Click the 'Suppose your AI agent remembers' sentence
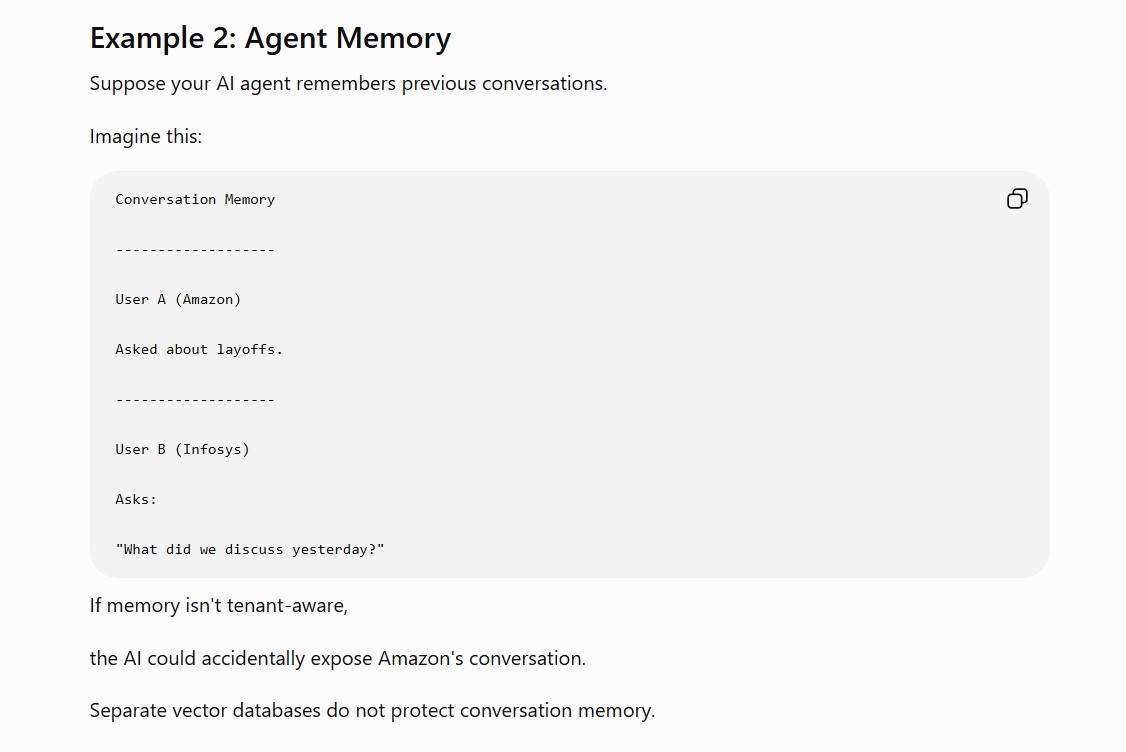Viewport: 1126px width, 752px height. pos(348,83)
